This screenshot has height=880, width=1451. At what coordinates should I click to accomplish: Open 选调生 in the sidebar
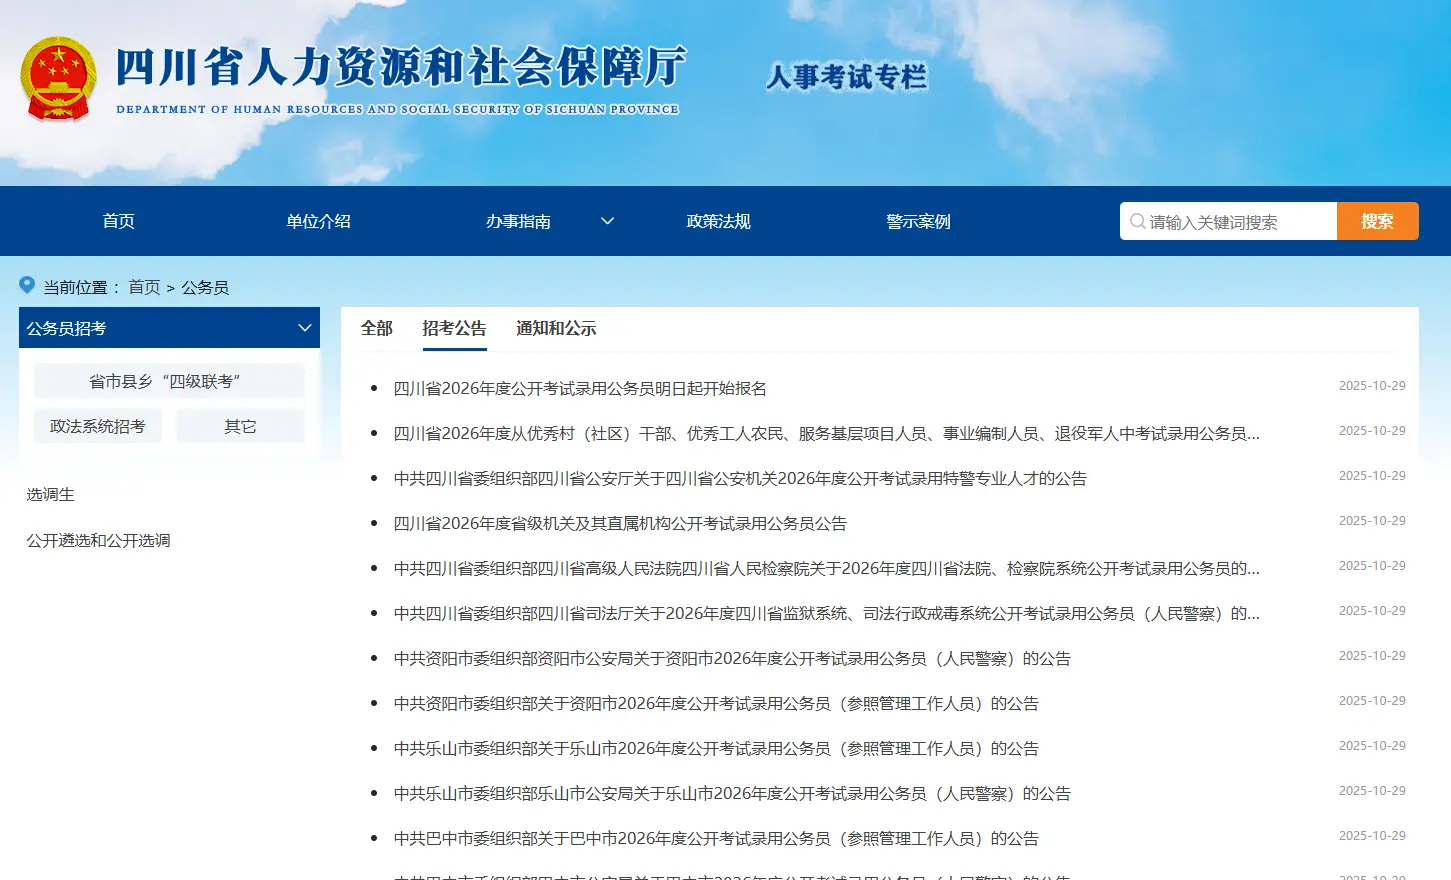click(51, 494)
